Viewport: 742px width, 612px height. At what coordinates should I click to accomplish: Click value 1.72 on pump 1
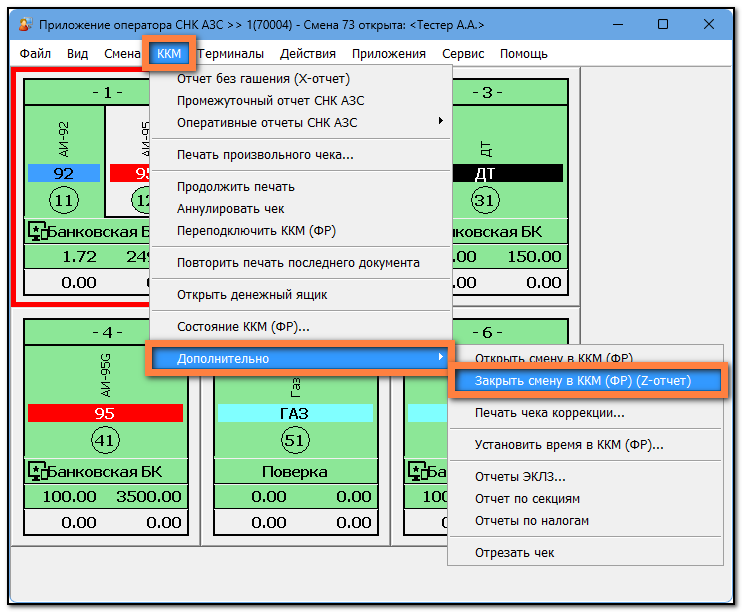(80, 257)
